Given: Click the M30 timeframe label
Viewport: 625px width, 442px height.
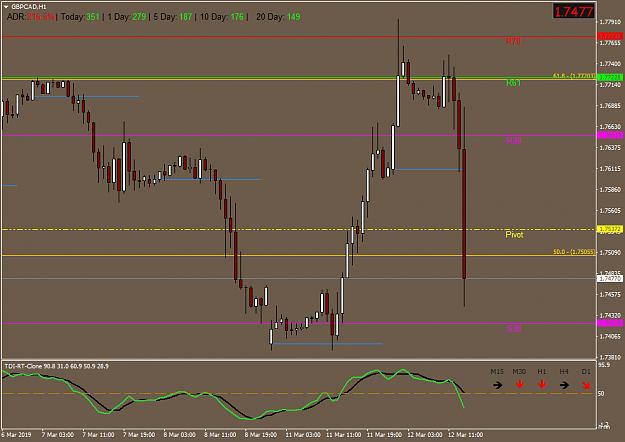Looking at the screenshot, I should coord(519,371).
